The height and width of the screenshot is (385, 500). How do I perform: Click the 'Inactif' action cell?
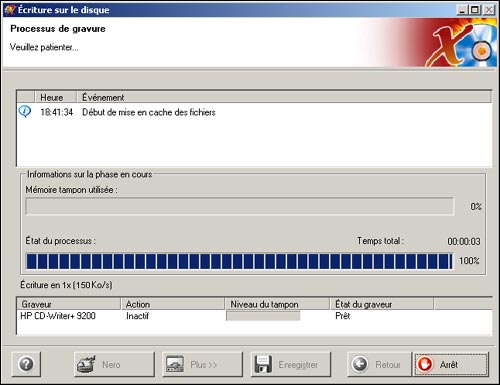point(137,316)
